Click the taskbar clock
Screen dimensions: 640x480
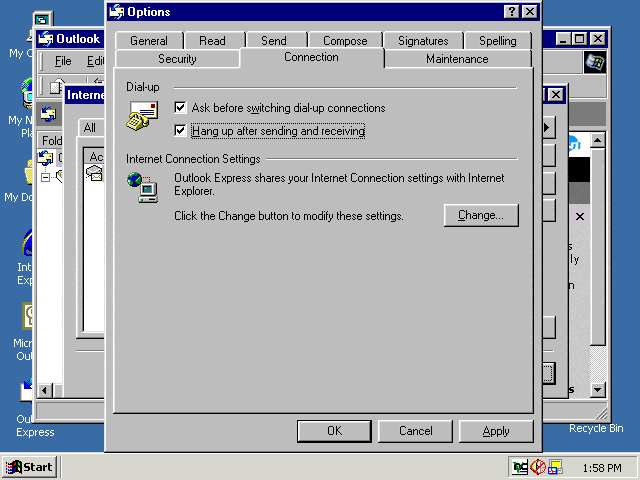[x=602, y=468]
